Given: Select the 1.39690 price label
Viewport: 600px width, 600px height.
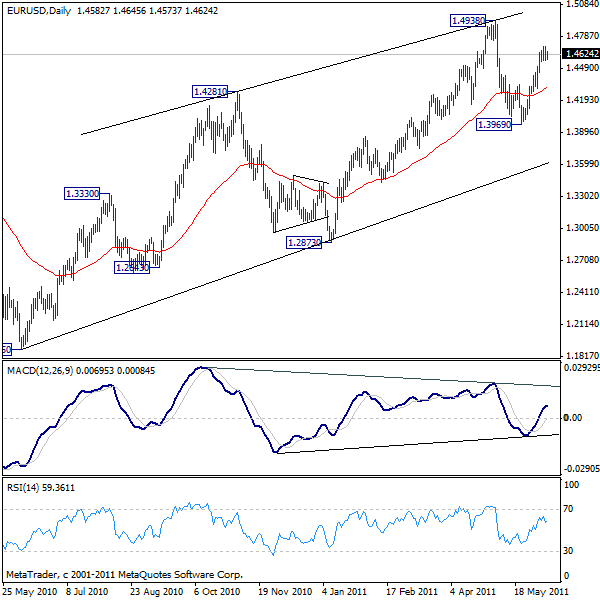Looking at the screenshot, I should click(495, 125).
